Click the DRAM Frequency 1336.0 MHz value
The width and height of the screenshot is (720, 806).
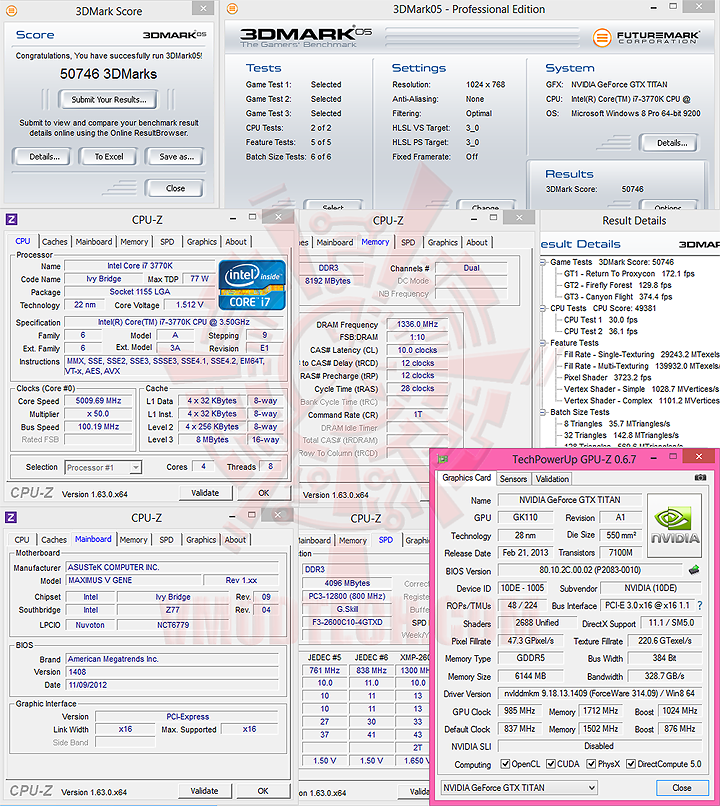click(417, 324)
